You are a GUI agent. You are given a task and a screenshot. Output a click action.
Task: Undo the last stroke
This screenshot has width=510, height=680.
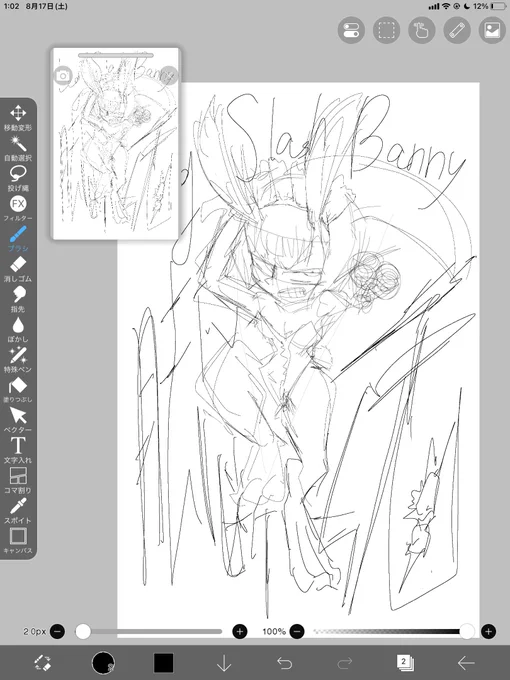click(284, 663)
